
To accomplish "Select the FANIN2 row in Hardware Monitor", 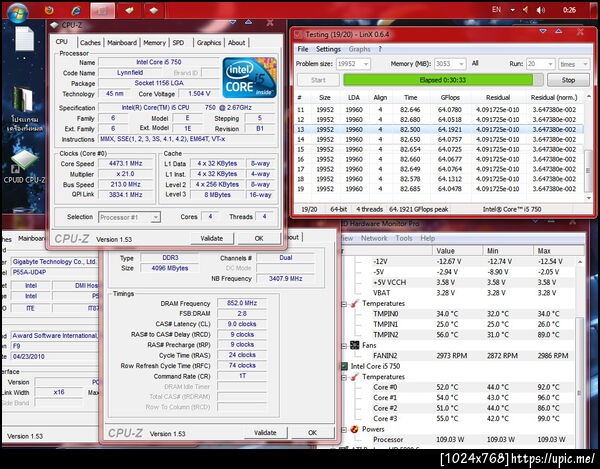I will click(459, 356).
